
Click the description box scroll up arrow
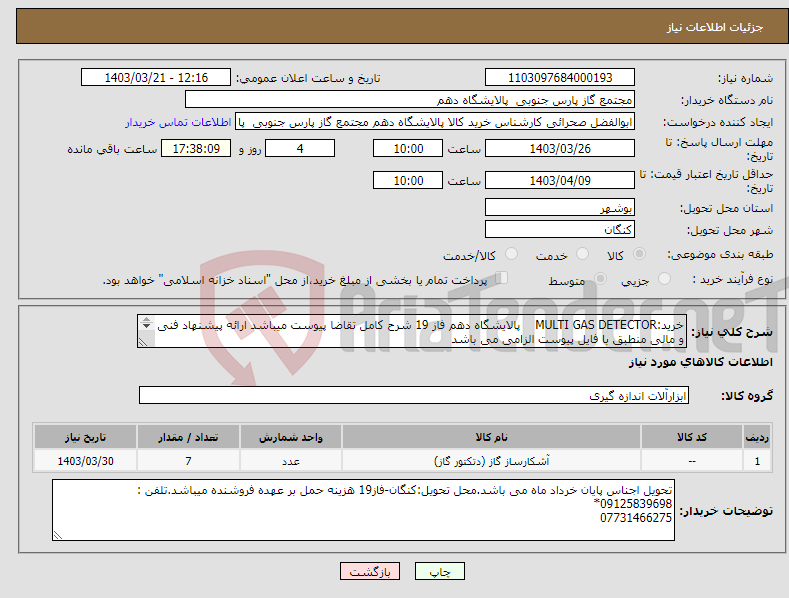coord(146,320)
